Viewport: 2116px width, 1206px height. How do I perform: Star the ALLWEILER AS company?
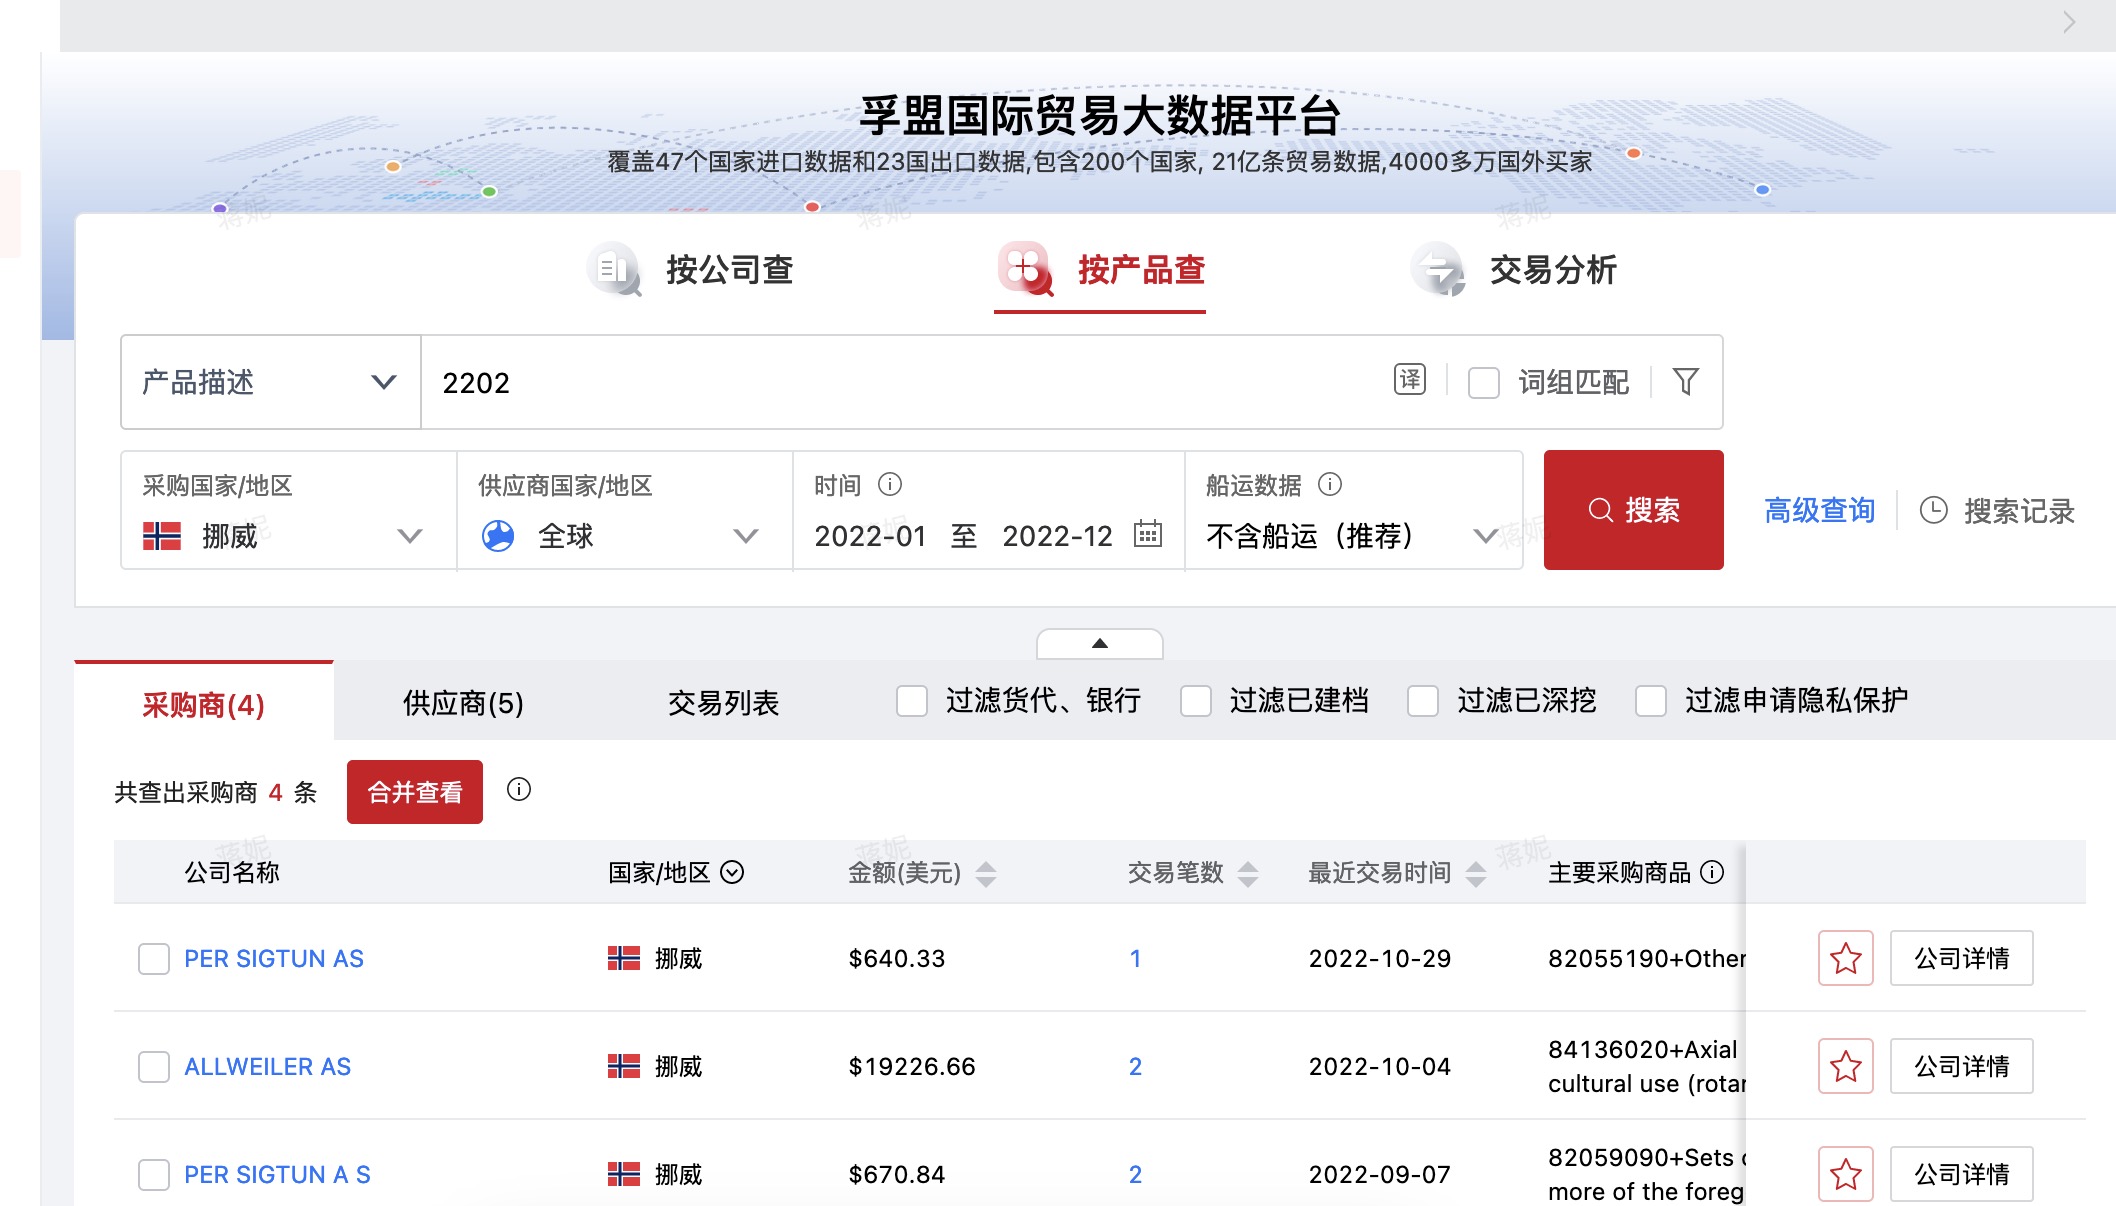click(1845, 1066)
